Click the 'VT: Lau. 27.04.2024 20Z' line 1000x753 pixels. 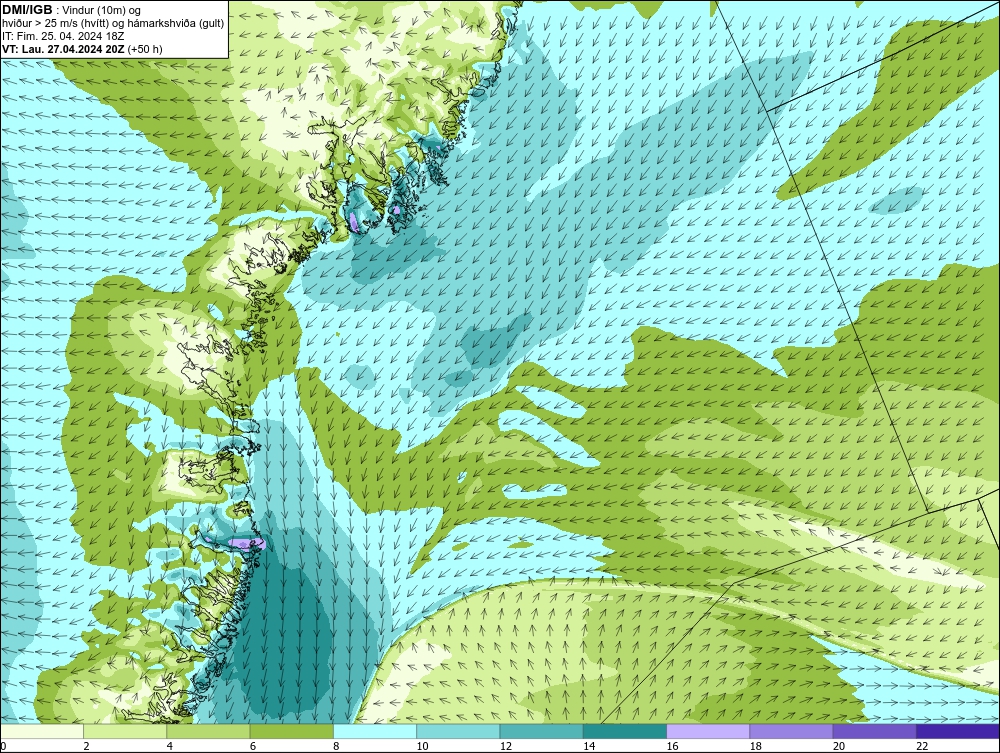63,48
